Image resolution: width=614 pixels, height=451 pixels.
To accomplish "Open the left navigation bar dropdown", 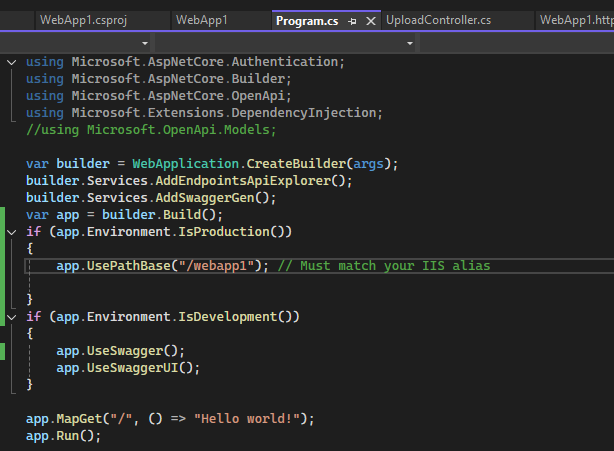I will pyautogui.click(x=145, y=43).
